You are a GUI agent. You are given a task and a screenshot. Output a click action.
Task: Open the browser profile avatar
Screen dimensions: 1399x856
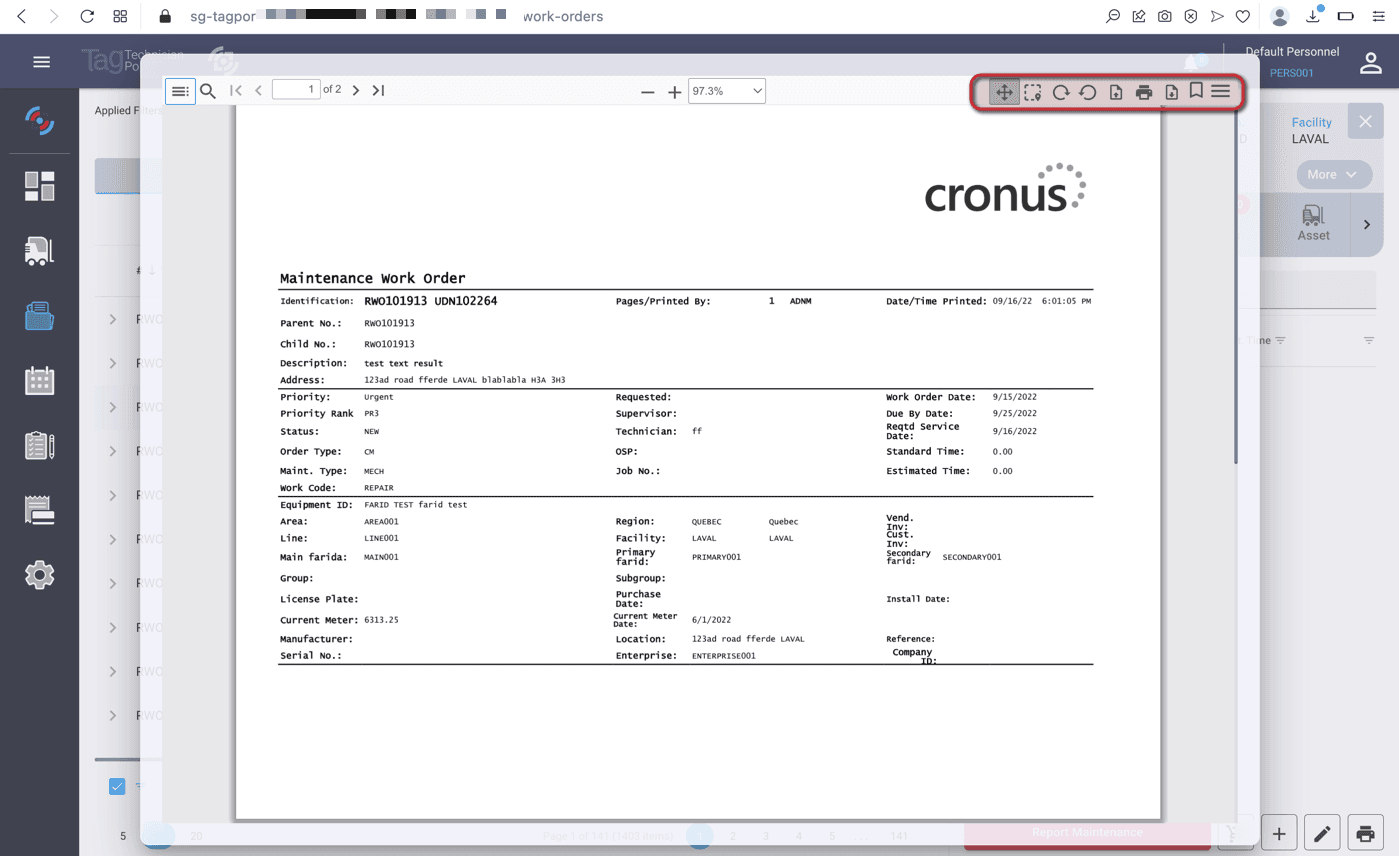click(x=1279, y=16)
